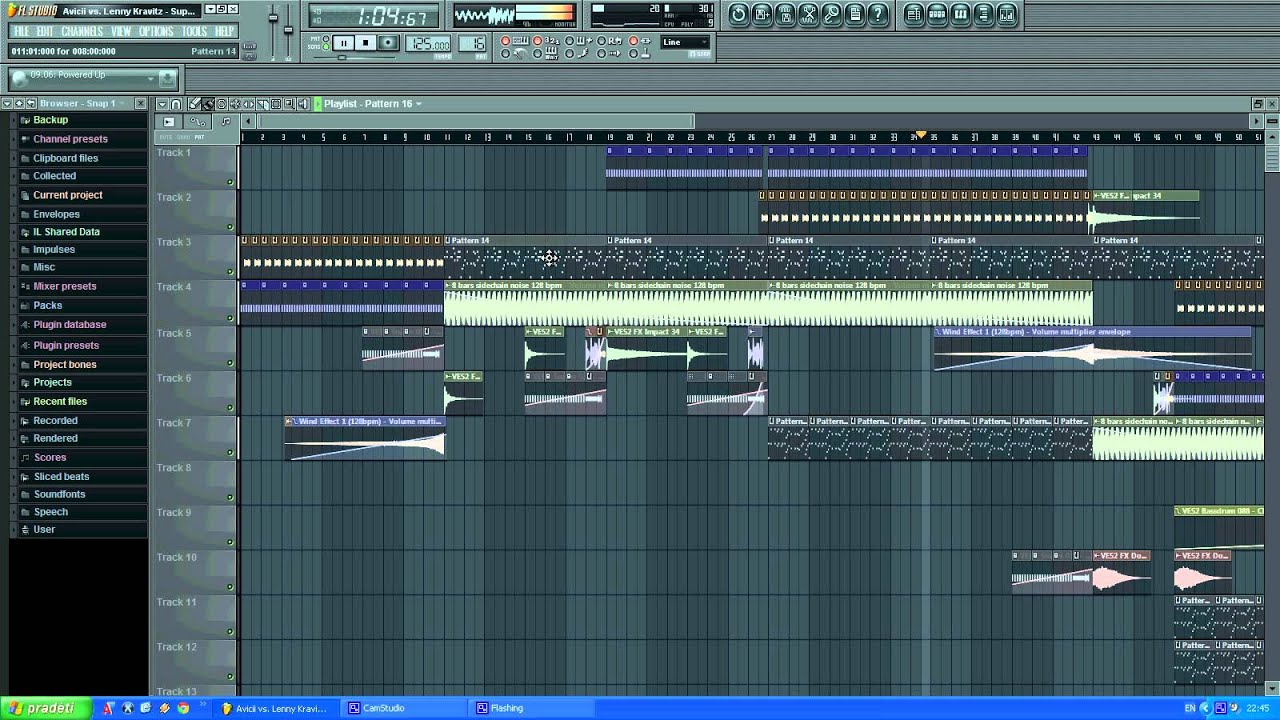Open the FILE menu
Viewport: 1280px width, 720px height.
(21, 31)
